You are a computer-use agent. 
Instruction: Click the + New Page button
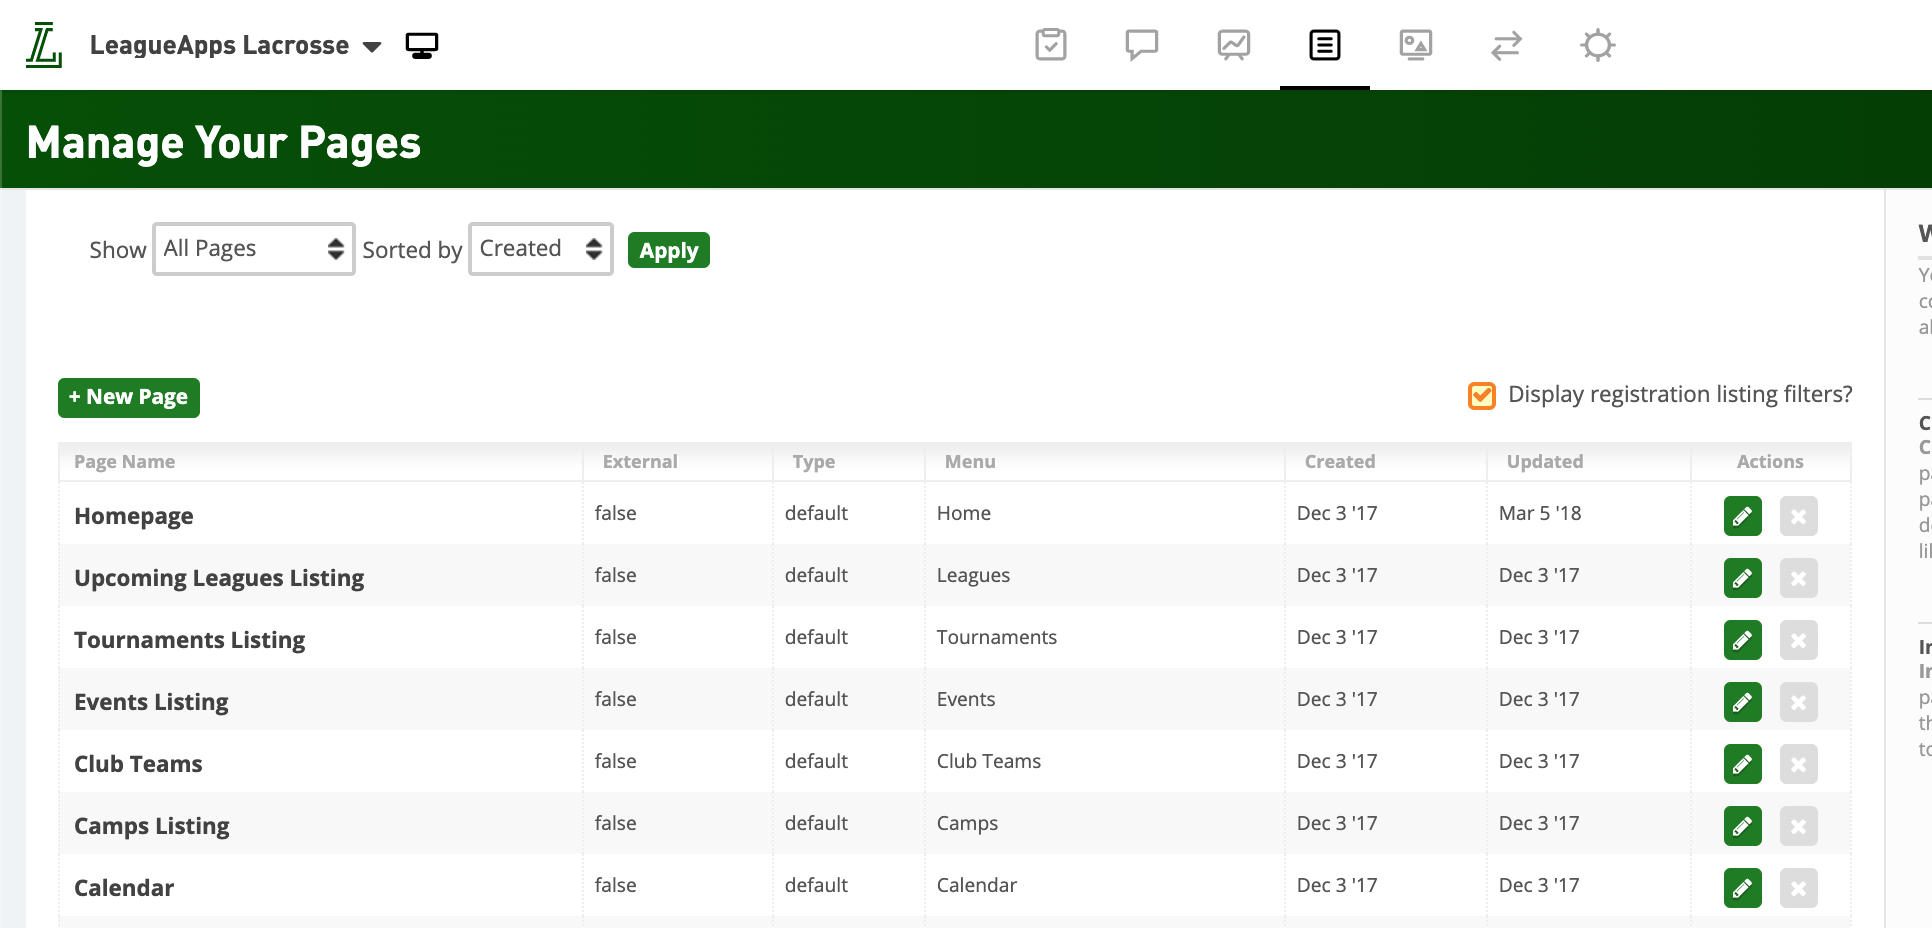(x=129, y=397)
